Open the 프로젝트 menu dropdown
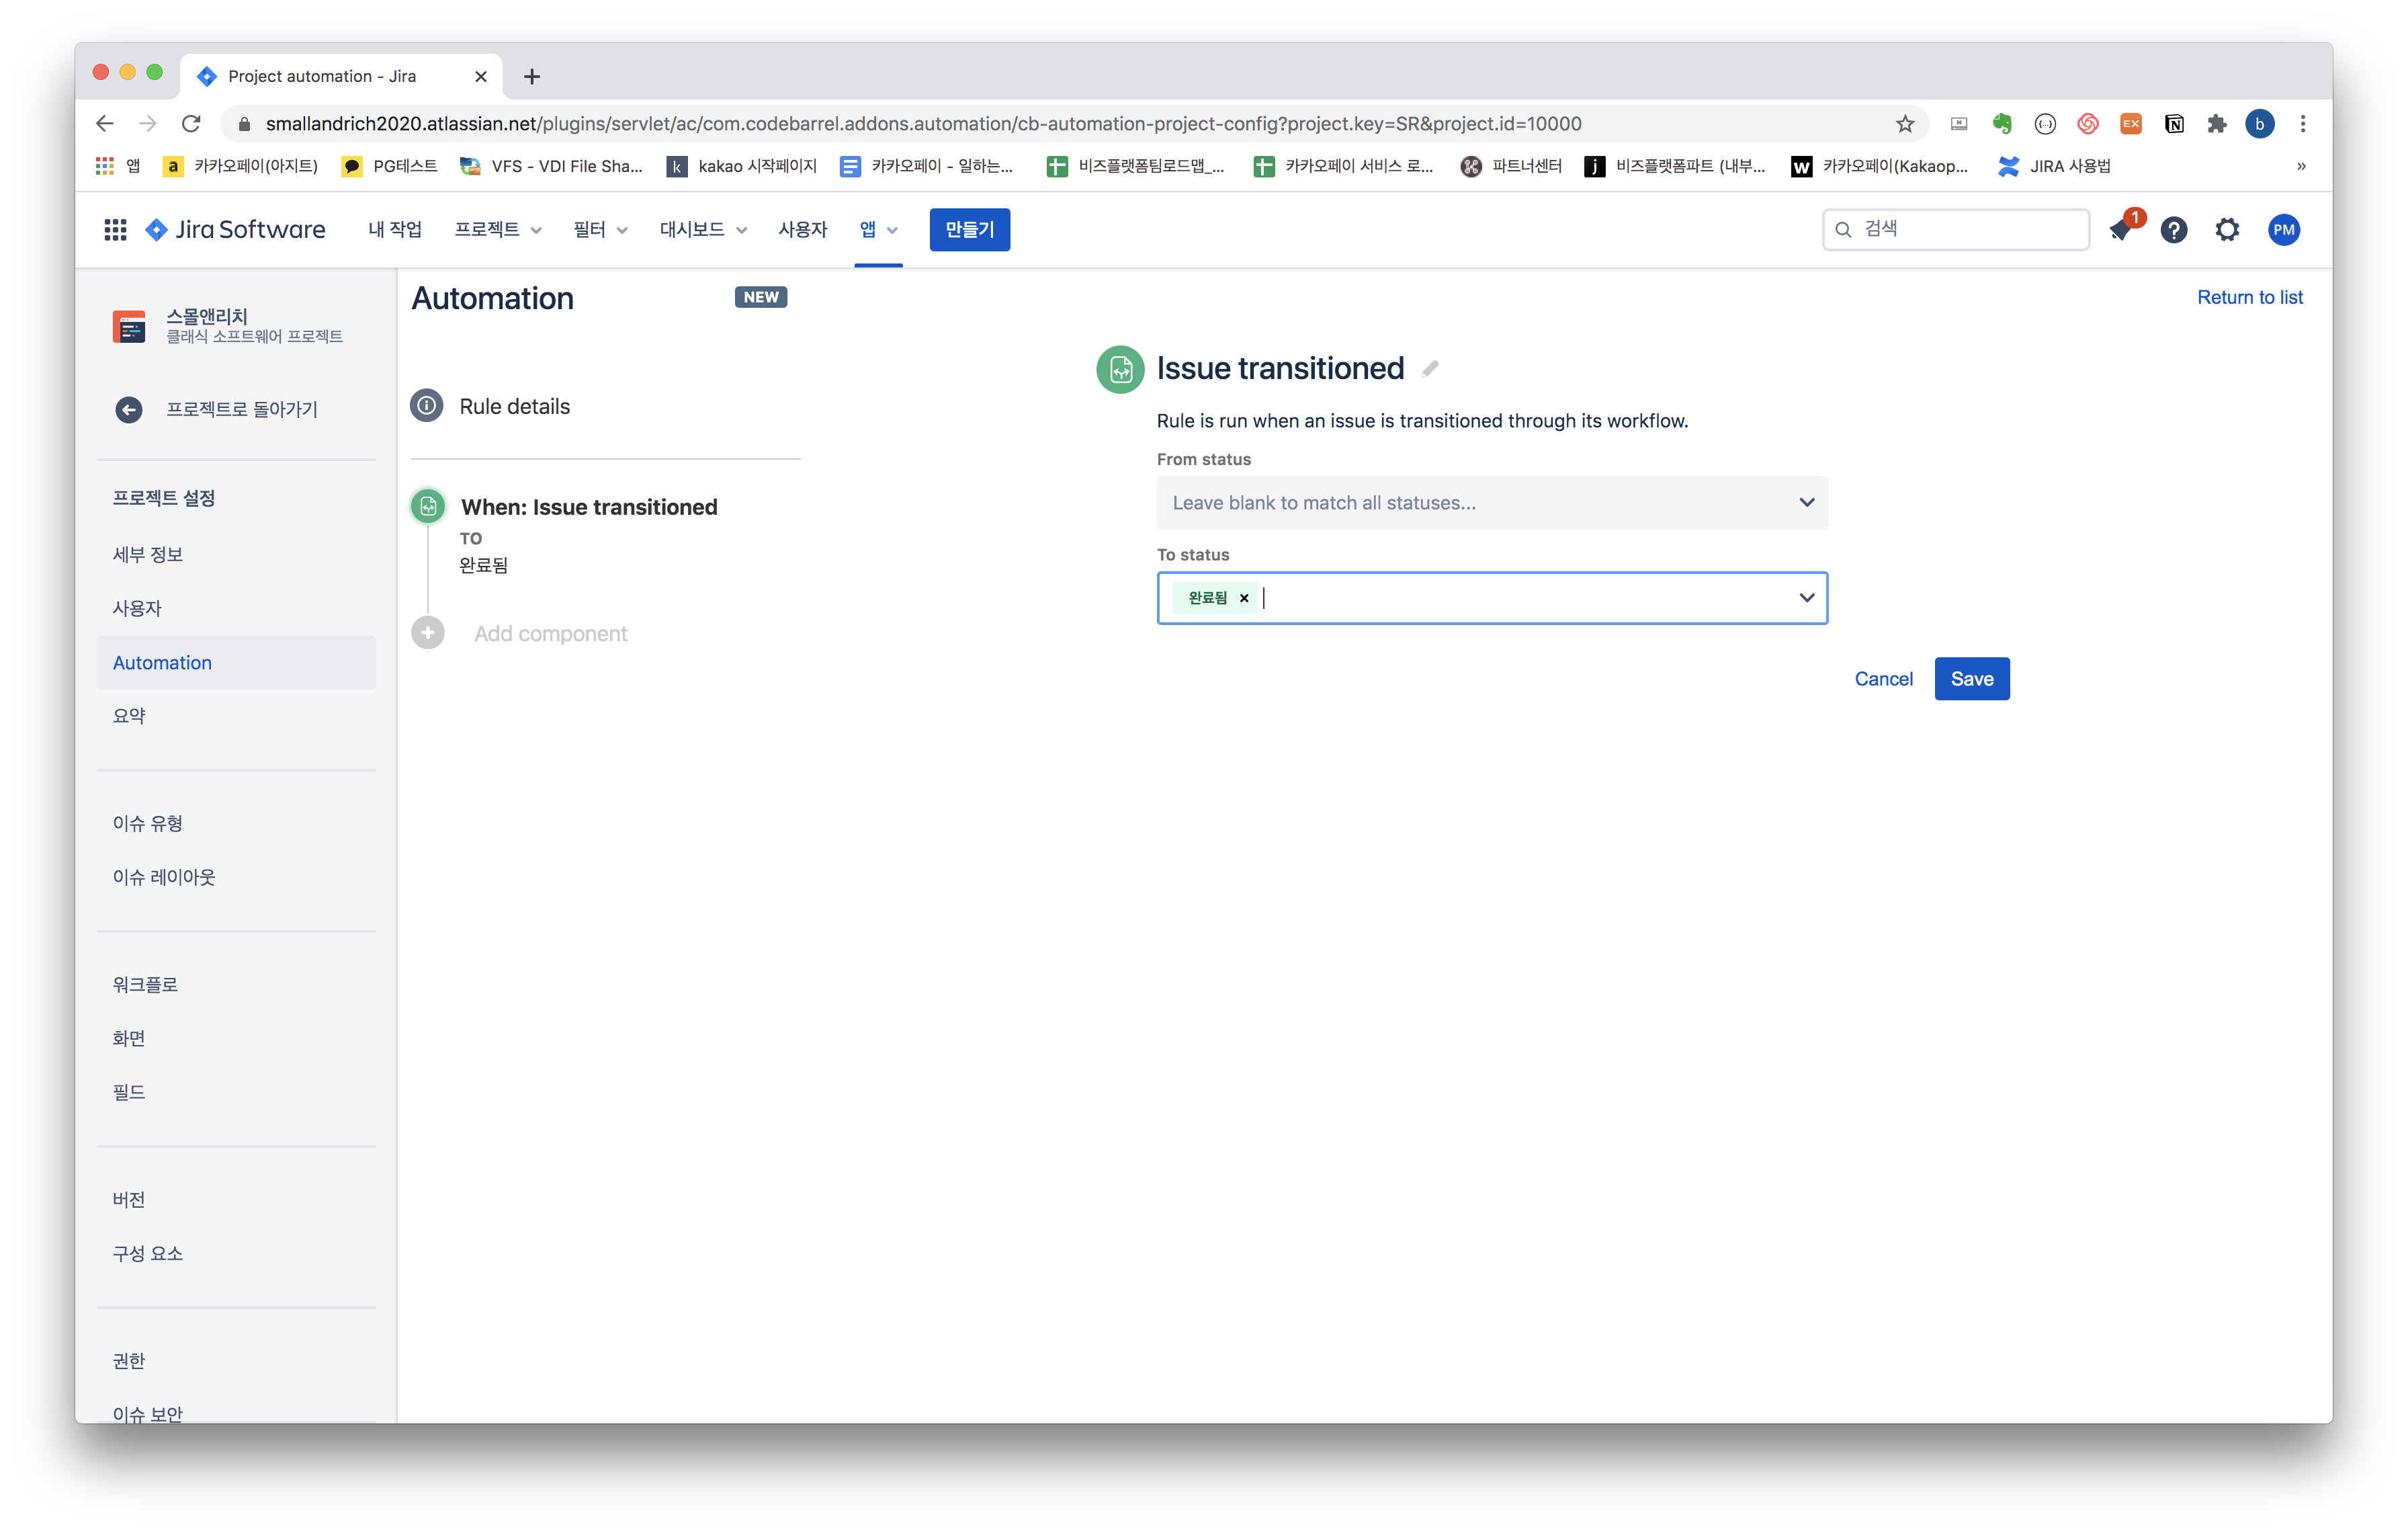2408x1531 pixels. [497, 230]
